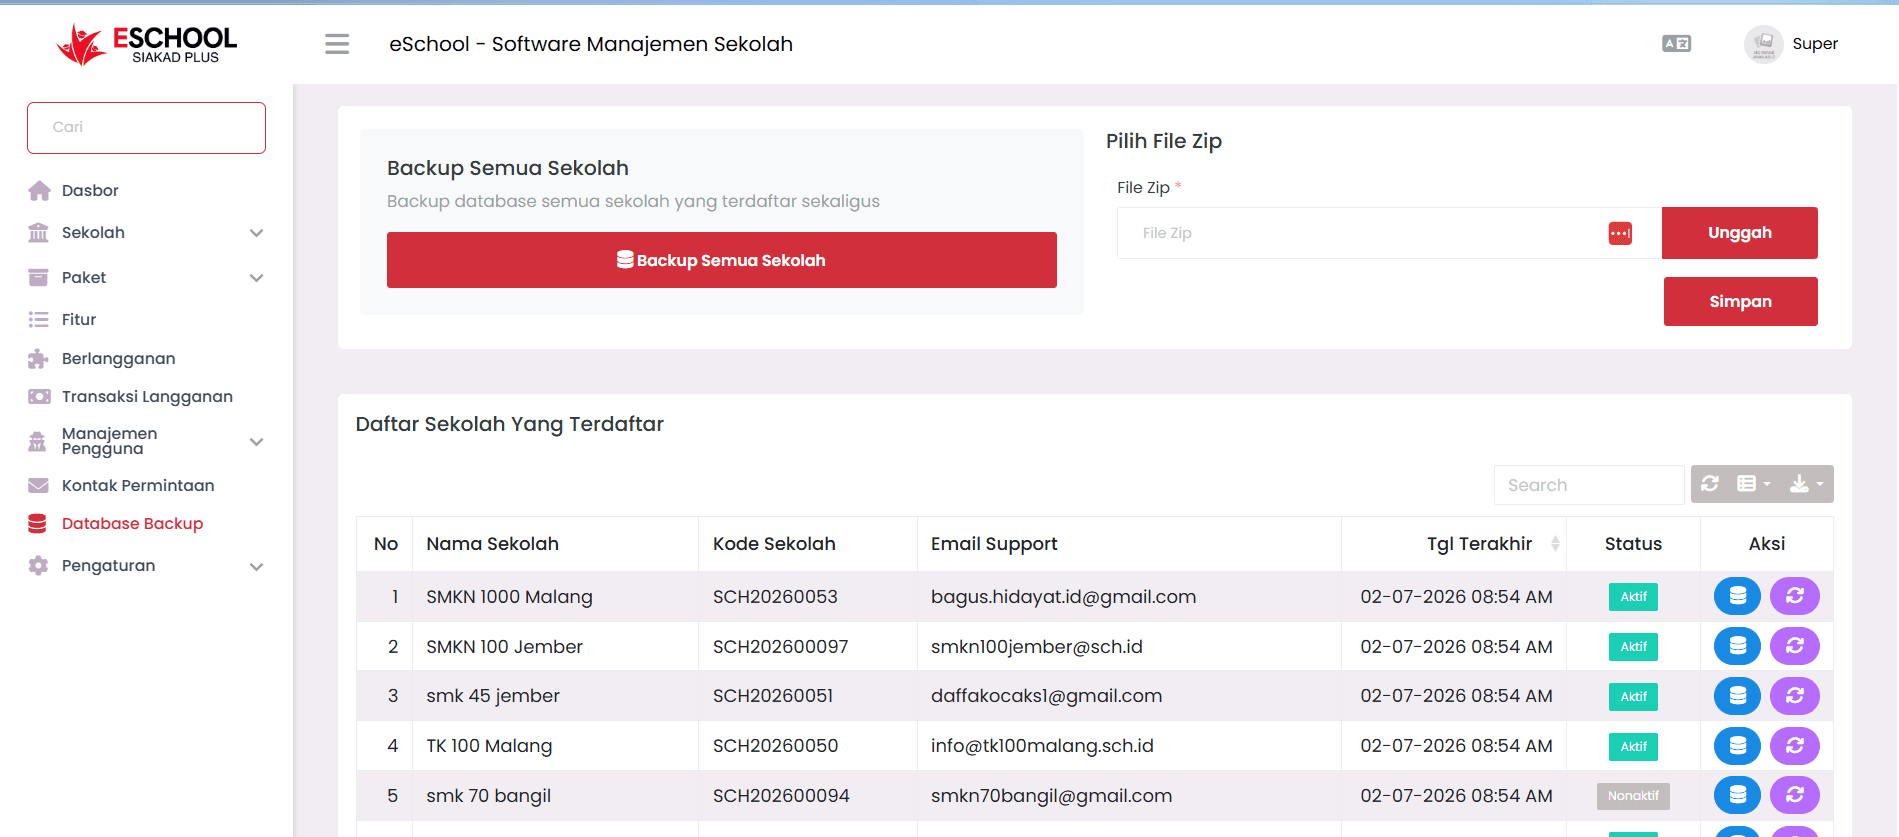1899x837 pixels.
Task: Restore database for SMKN 100 Jember
Action: pos(1795,646)
